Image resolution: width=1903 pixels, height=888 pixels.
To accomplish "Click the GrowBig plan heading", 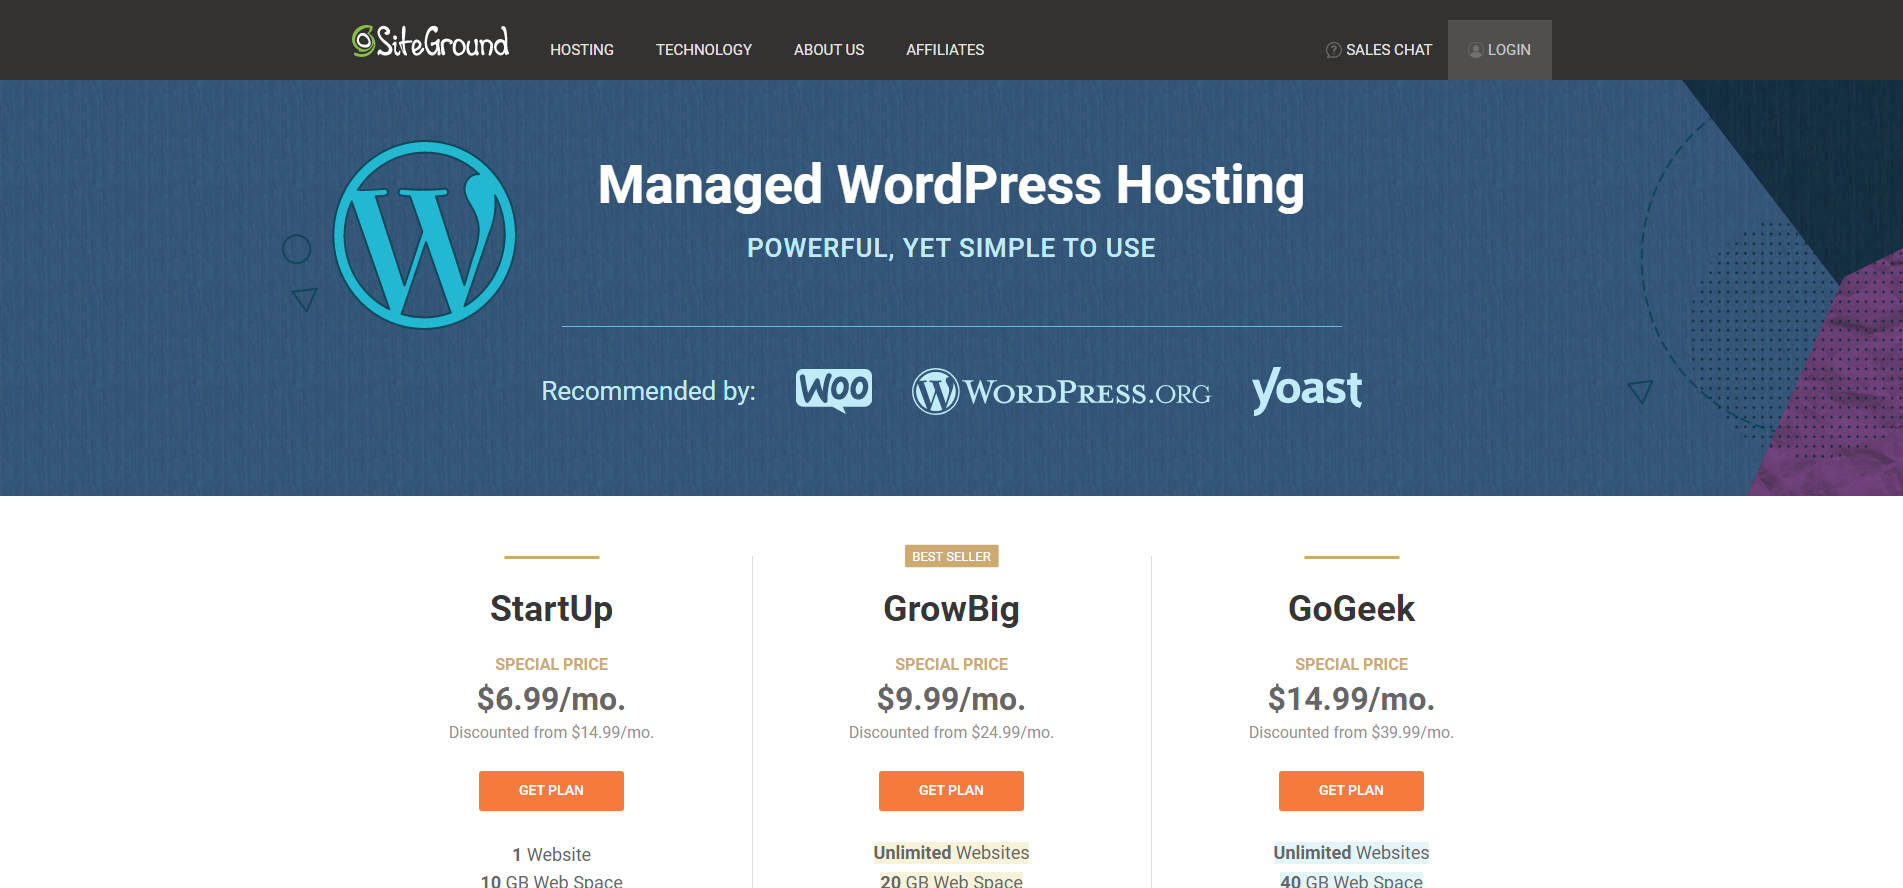I will (x=951, y=608).
